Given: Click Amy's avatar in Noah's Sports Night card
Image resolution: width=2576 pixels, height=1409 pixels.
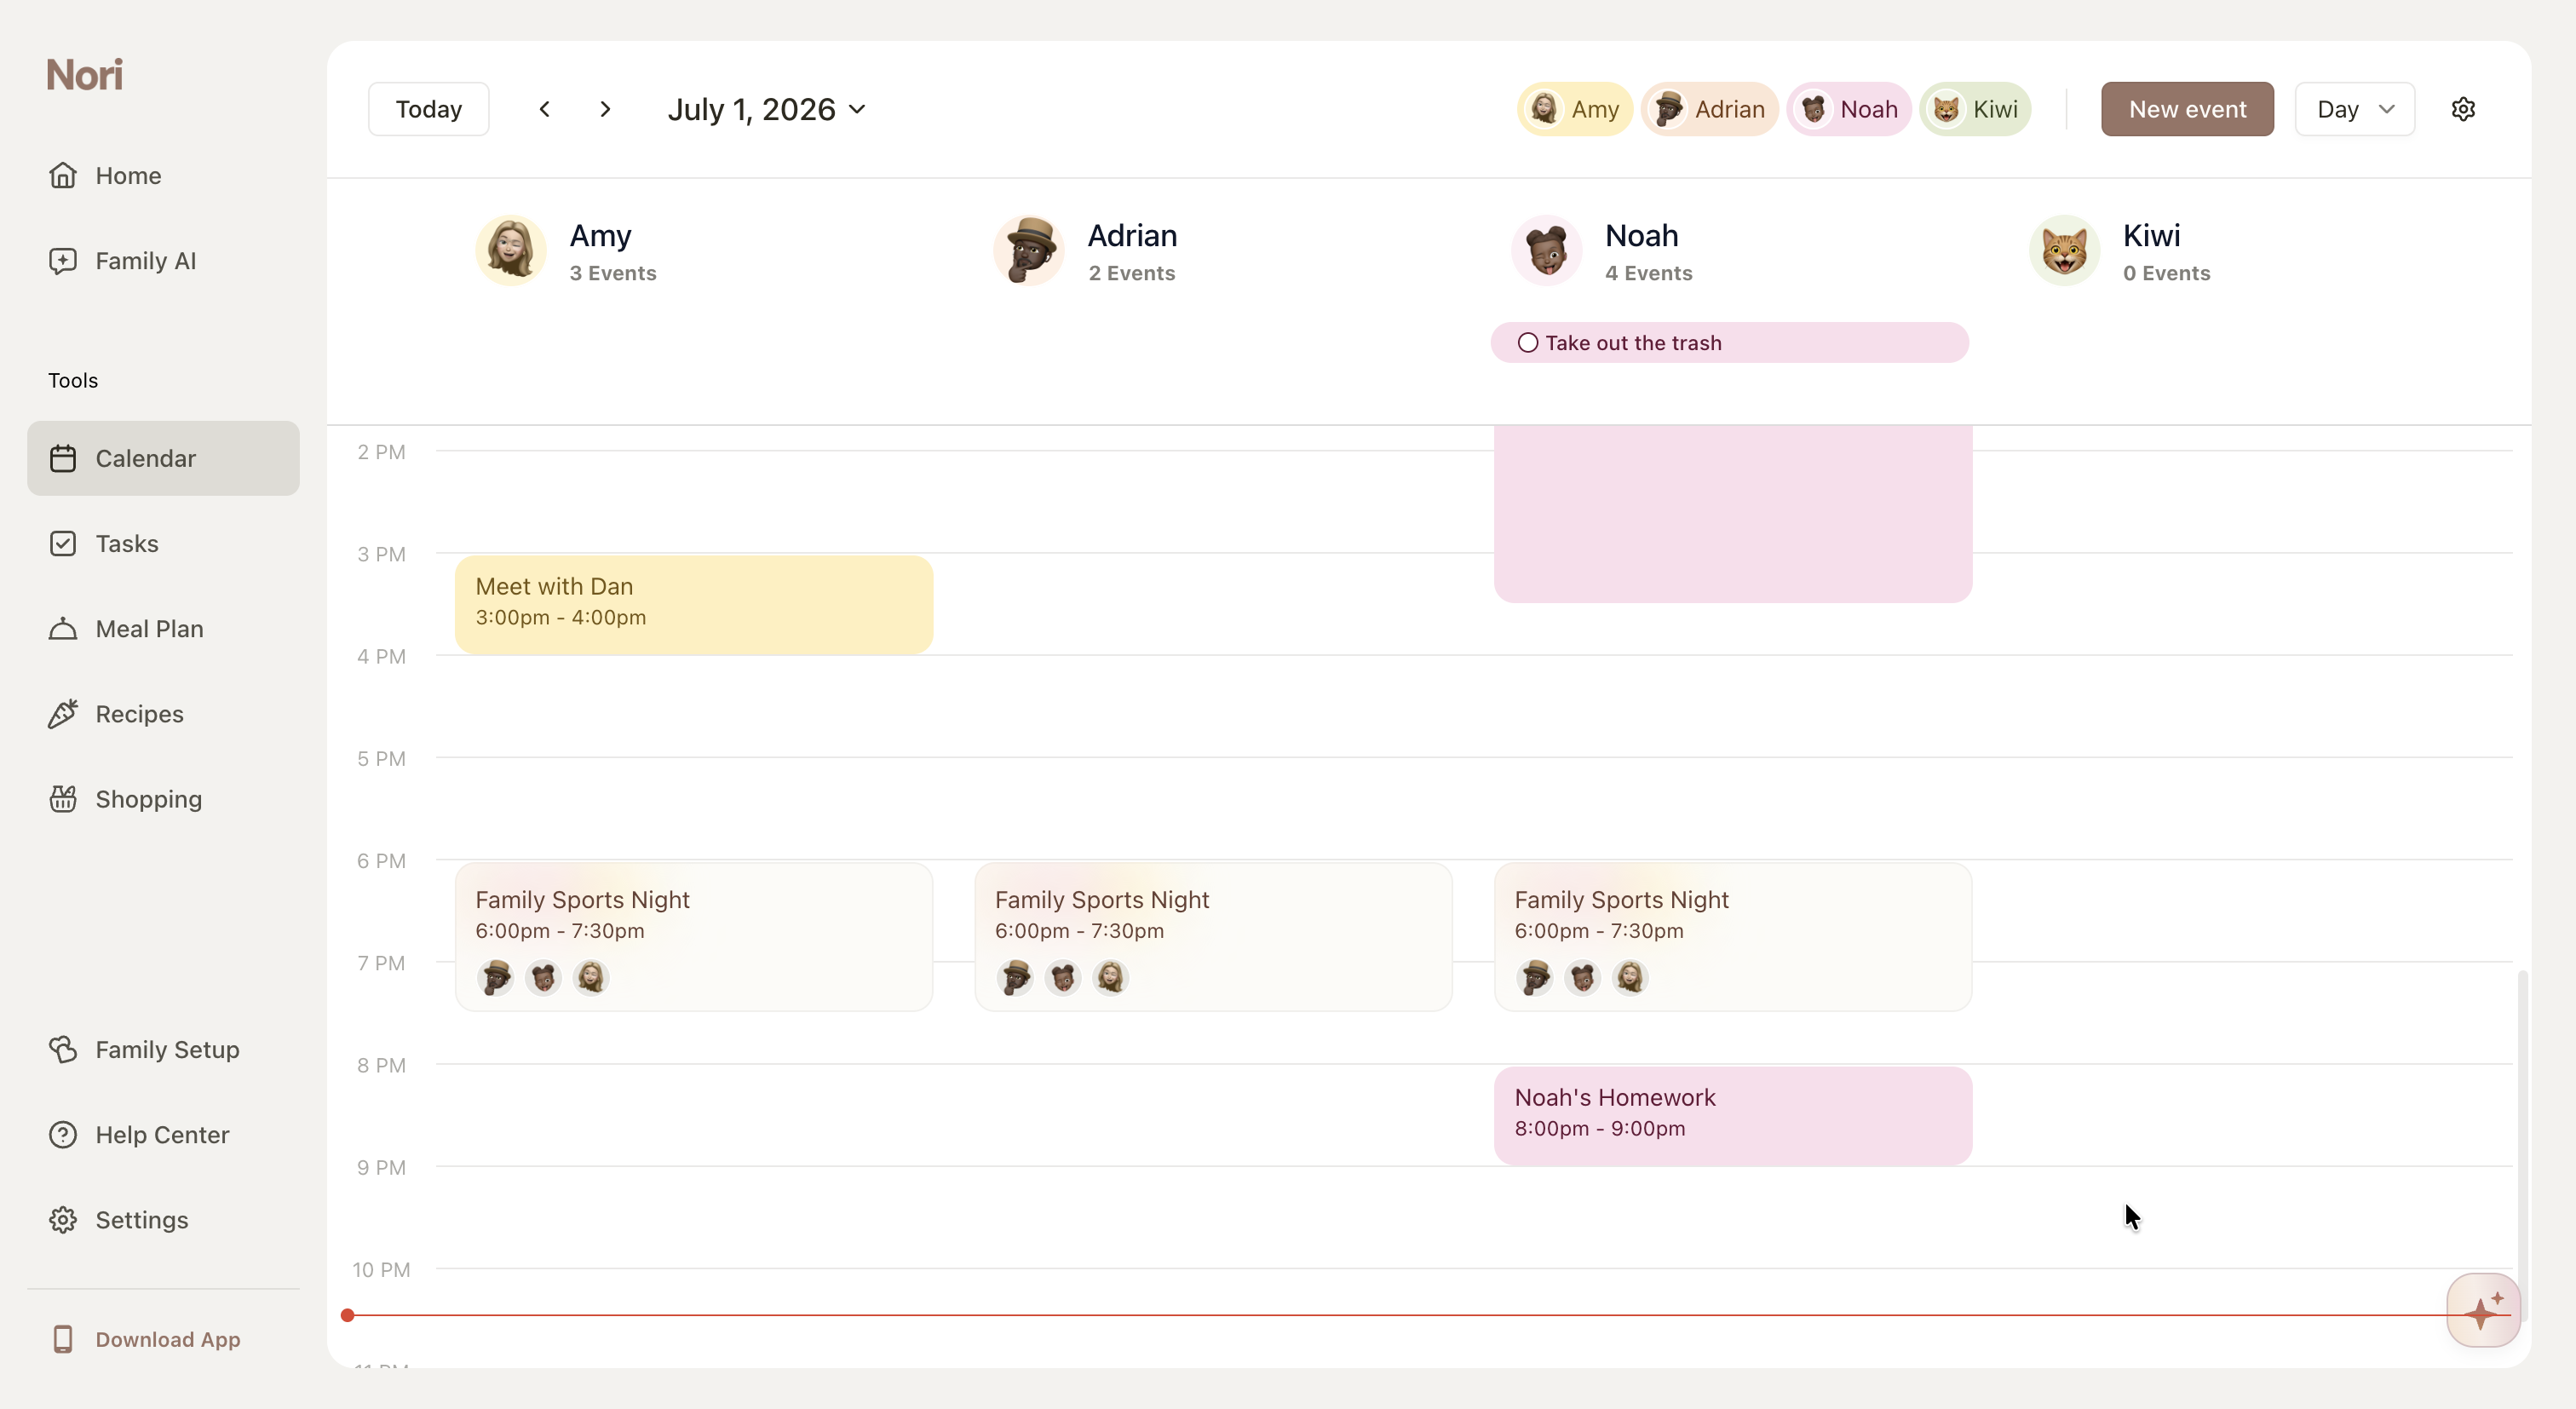Looking at the screenshot, I should tap(1631, 977).
